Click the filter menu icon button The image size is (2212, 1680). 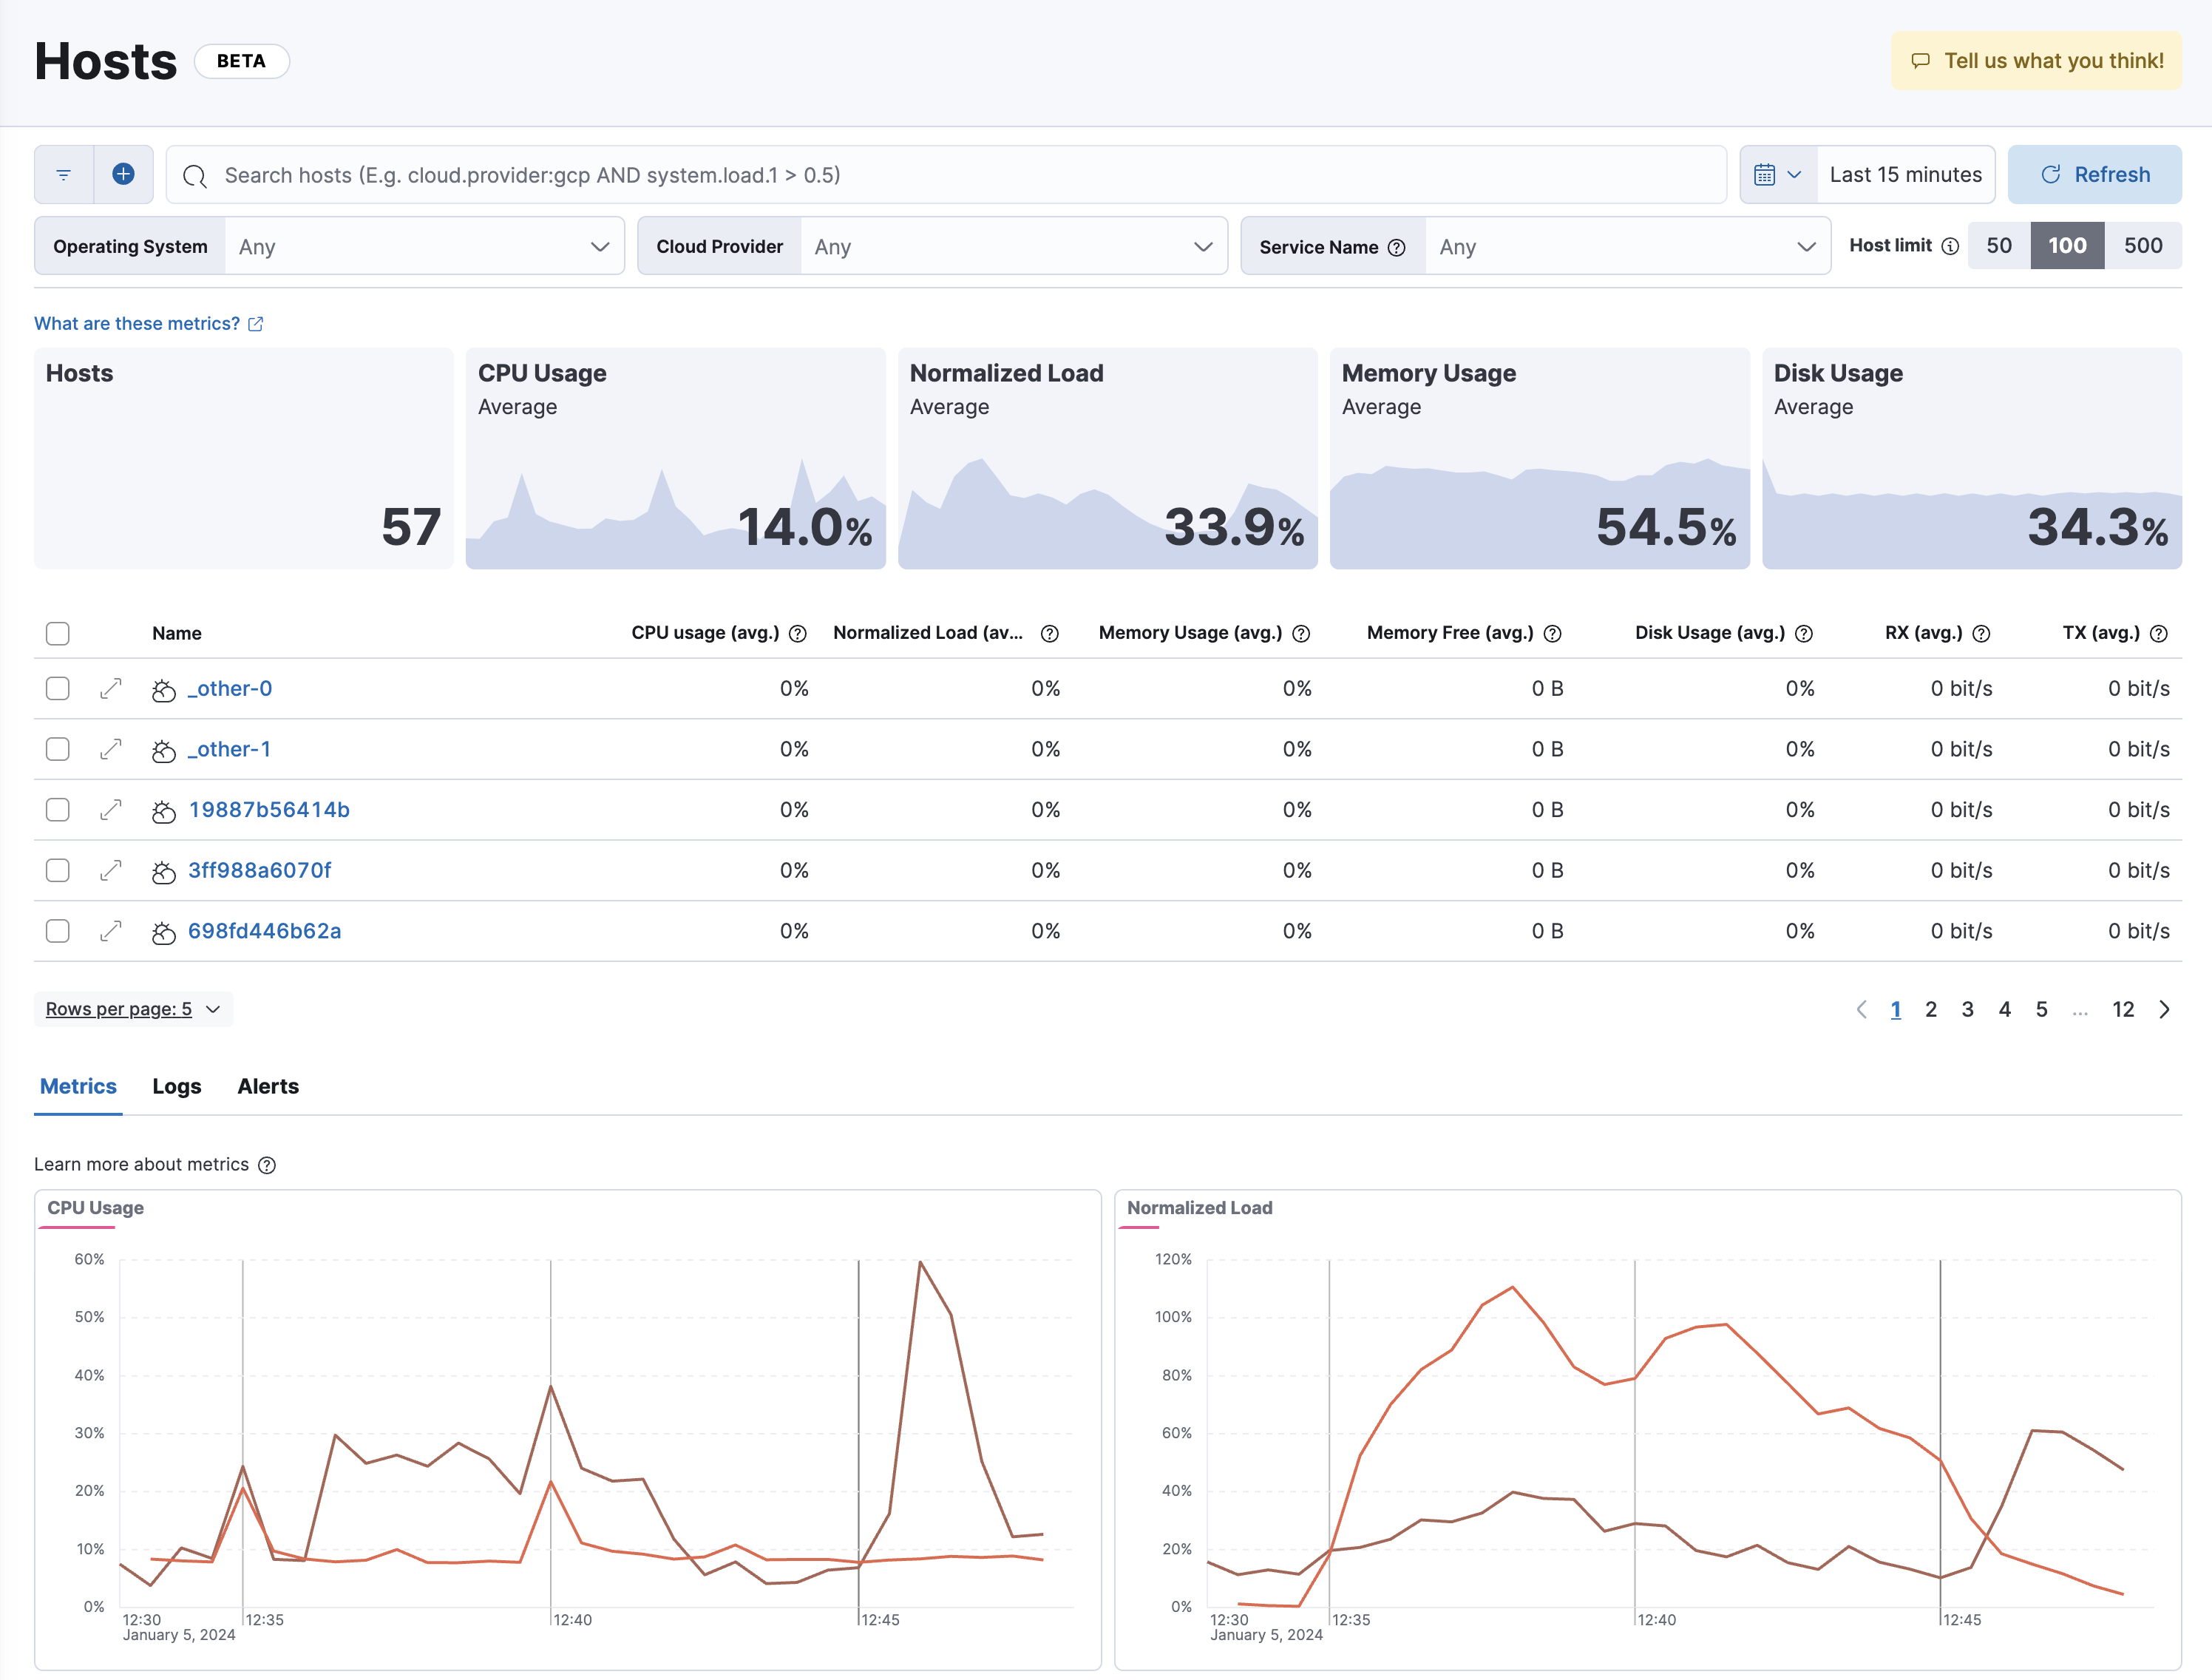coord(64,175)
